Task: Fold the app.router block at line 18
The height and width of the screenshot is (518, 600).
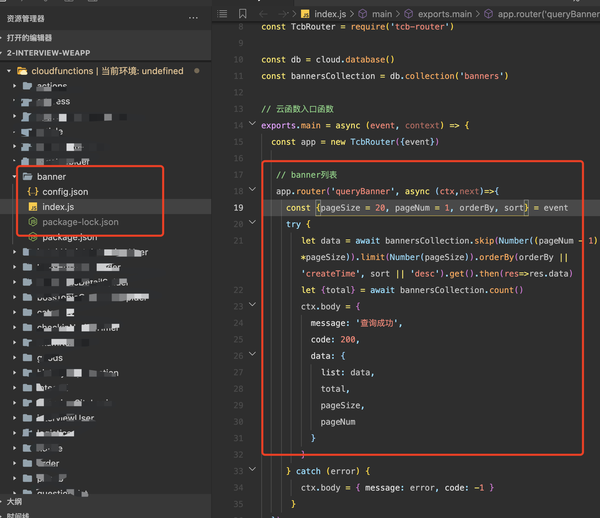Action: [252, 189]
